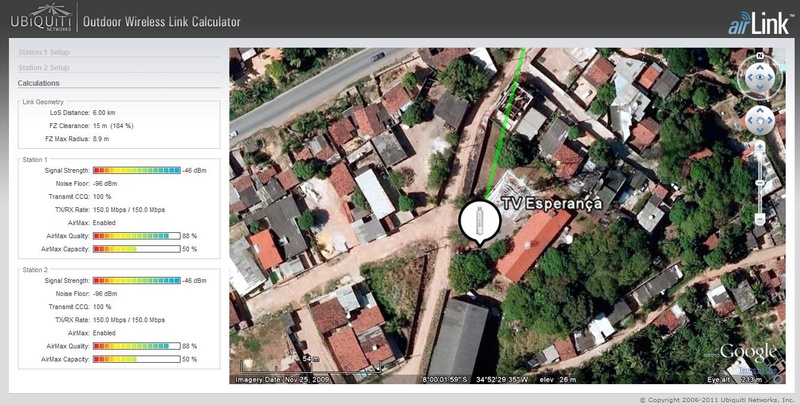800x405 pixels.
Task: Look down with the eye control arrow
Action: [760, 88]
